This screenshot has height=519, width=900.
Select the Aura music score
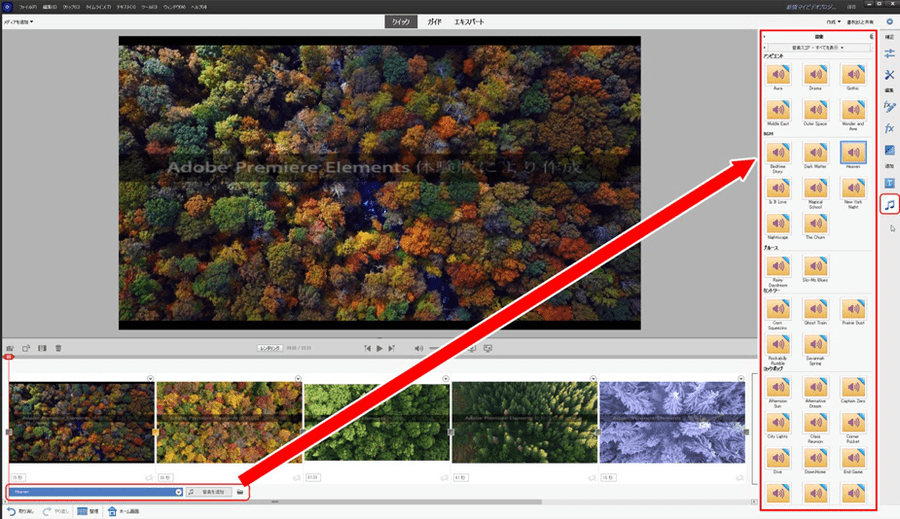(778, 77)
